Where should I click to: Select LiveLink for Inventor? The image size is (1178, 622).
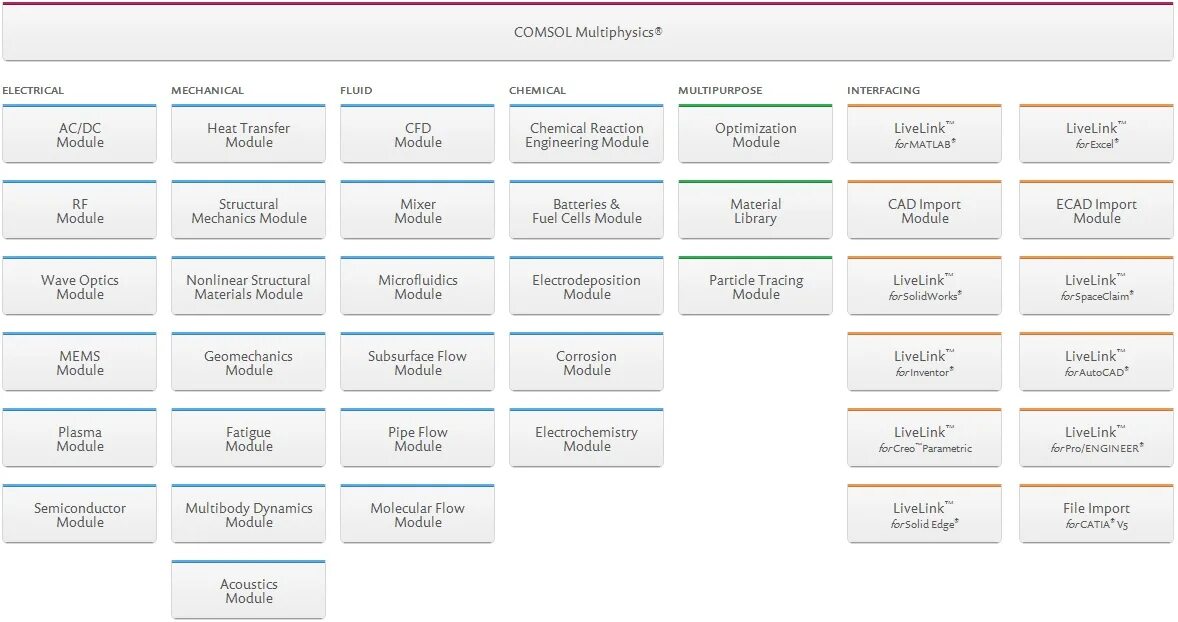[925, 361]
